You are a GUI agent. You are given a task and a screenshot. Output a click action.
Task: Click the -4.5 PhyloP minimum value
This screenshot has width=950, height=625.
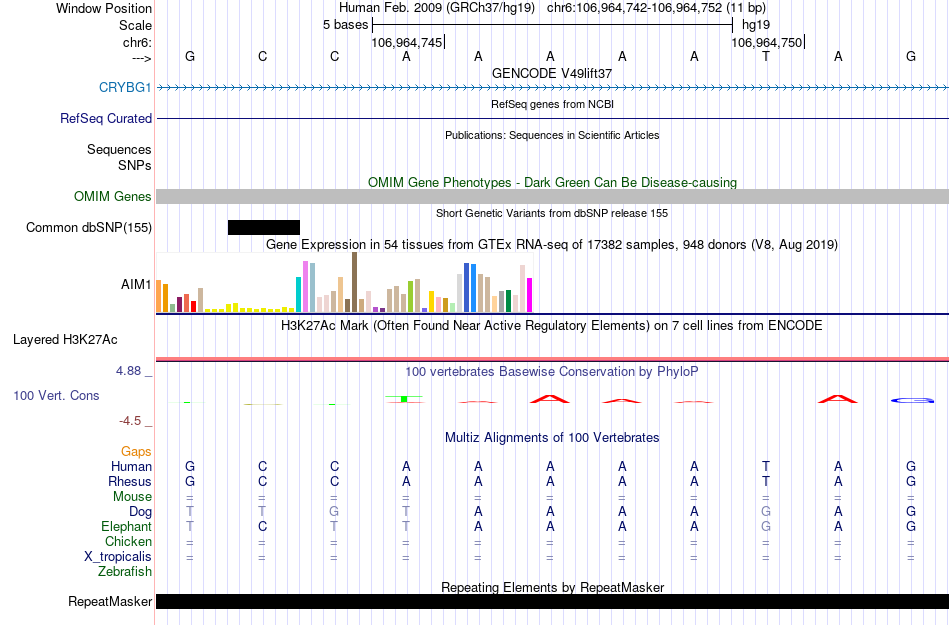[130, 421]
